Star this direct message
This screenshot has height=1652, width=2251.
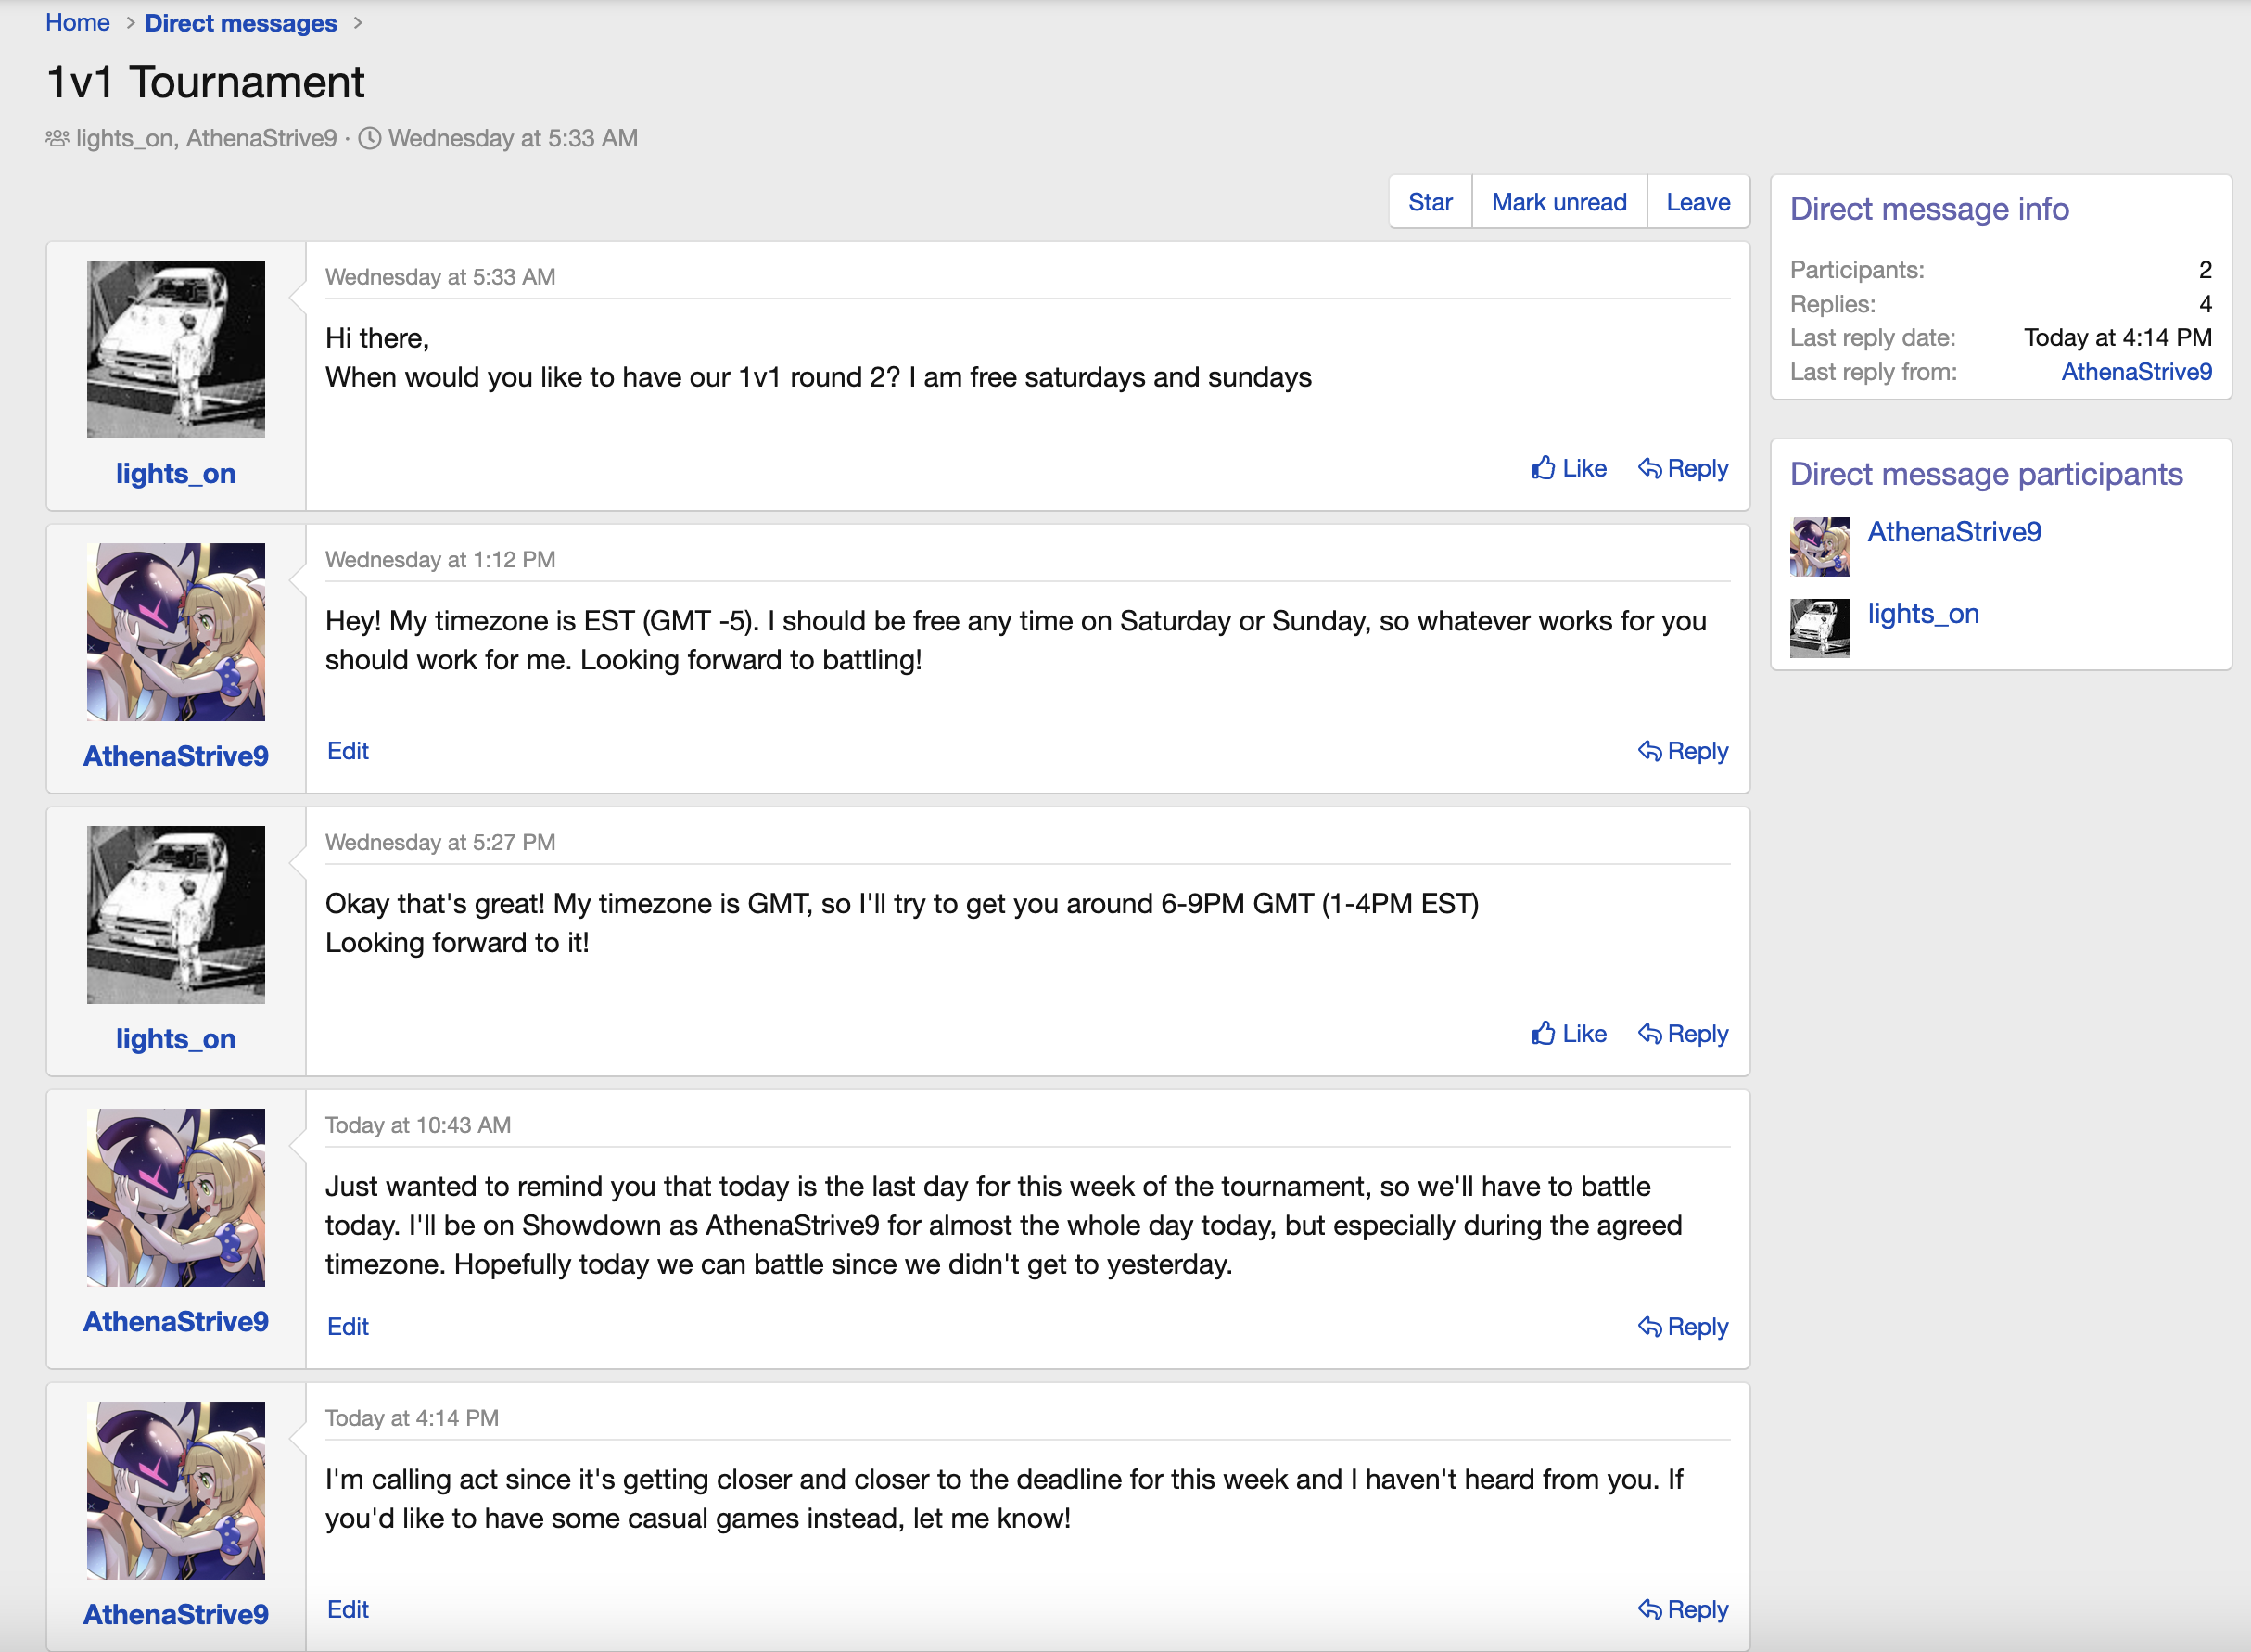click(1430, 202)
